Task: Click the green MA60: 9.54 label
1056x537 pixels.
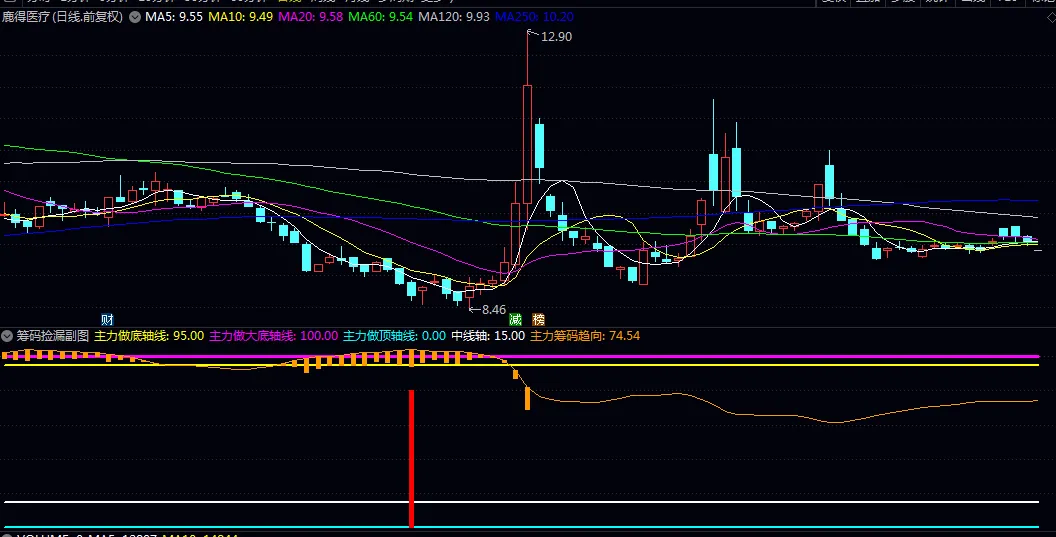Action: (381, 17)
